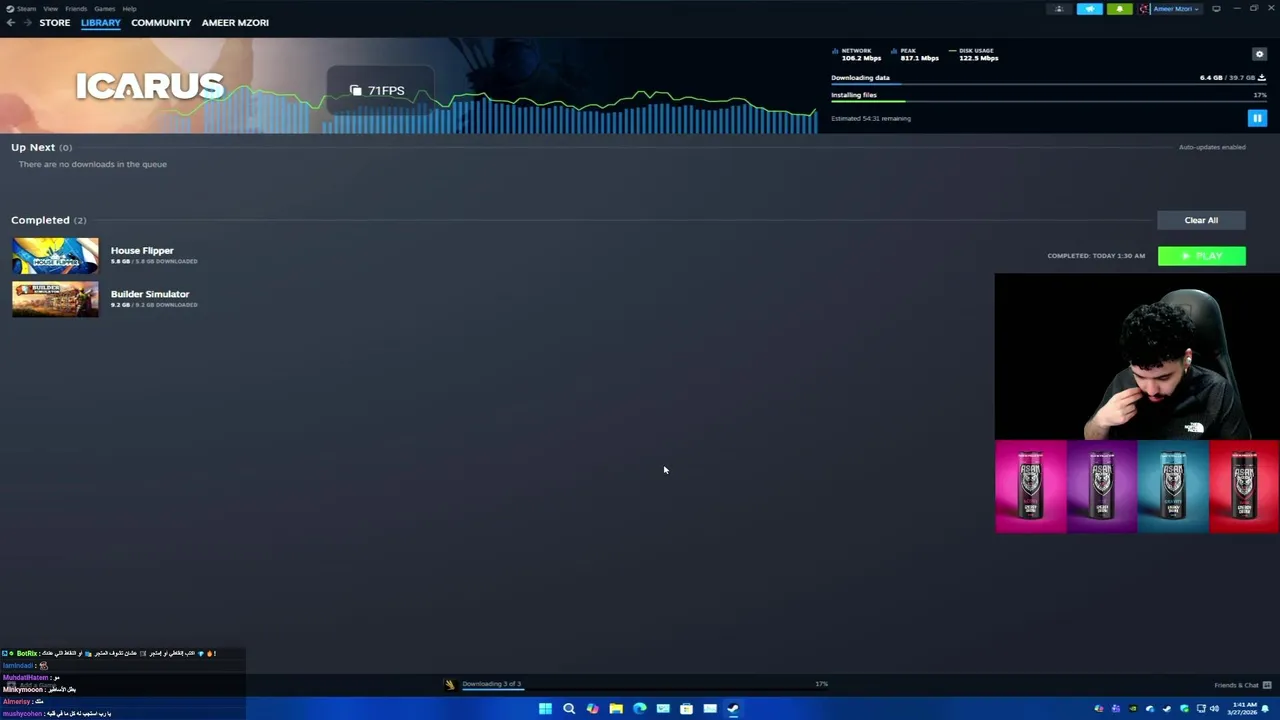Open the Builder Simulator thumbnail
The width and height of the screenshot is (1280, 720).
pos(55,299)
